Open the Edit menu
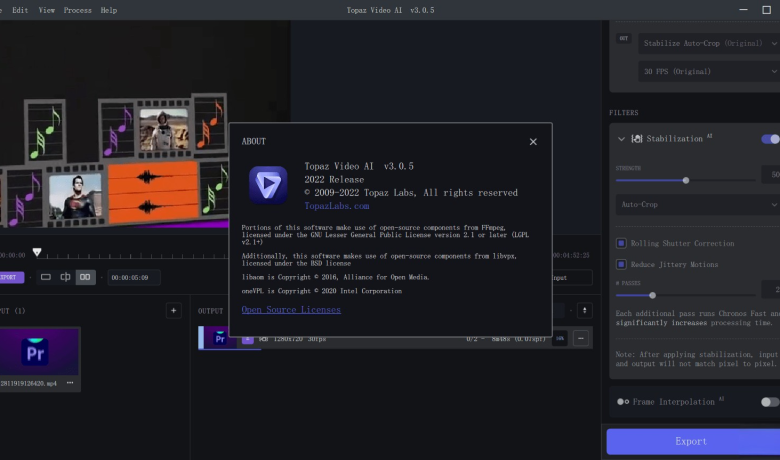The image size is (780, 460). pyautogui.click(x=20, y=10)
